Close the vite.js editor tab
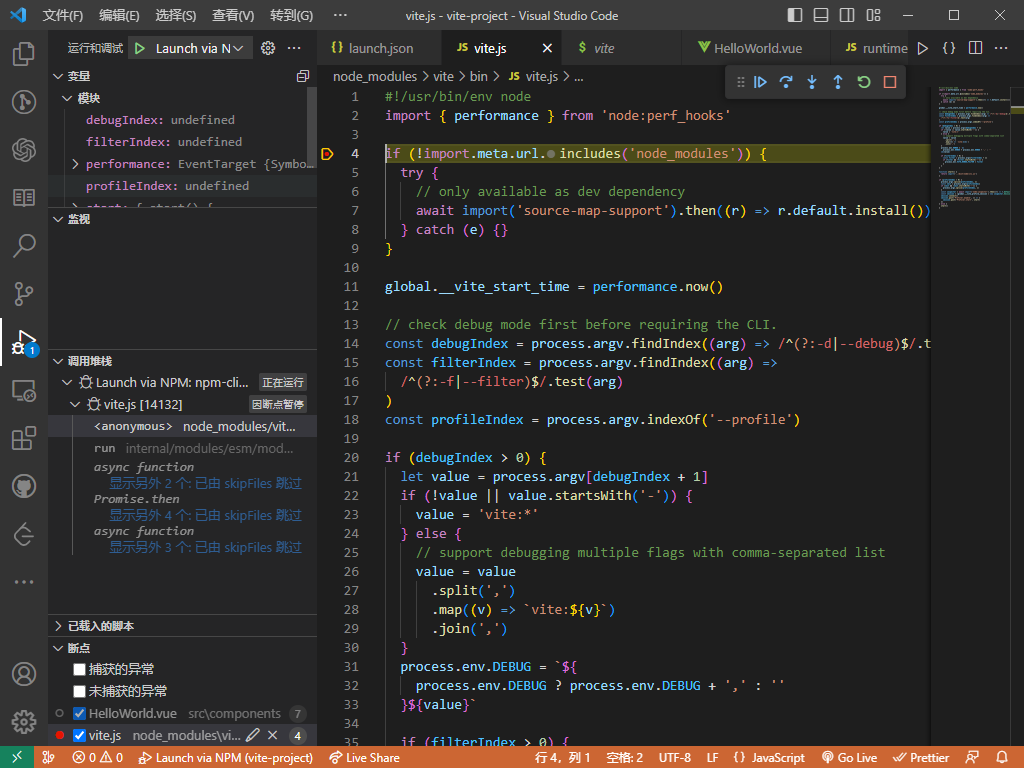Viewport: 1024px width, 768px height. click(x=547, y=48)
